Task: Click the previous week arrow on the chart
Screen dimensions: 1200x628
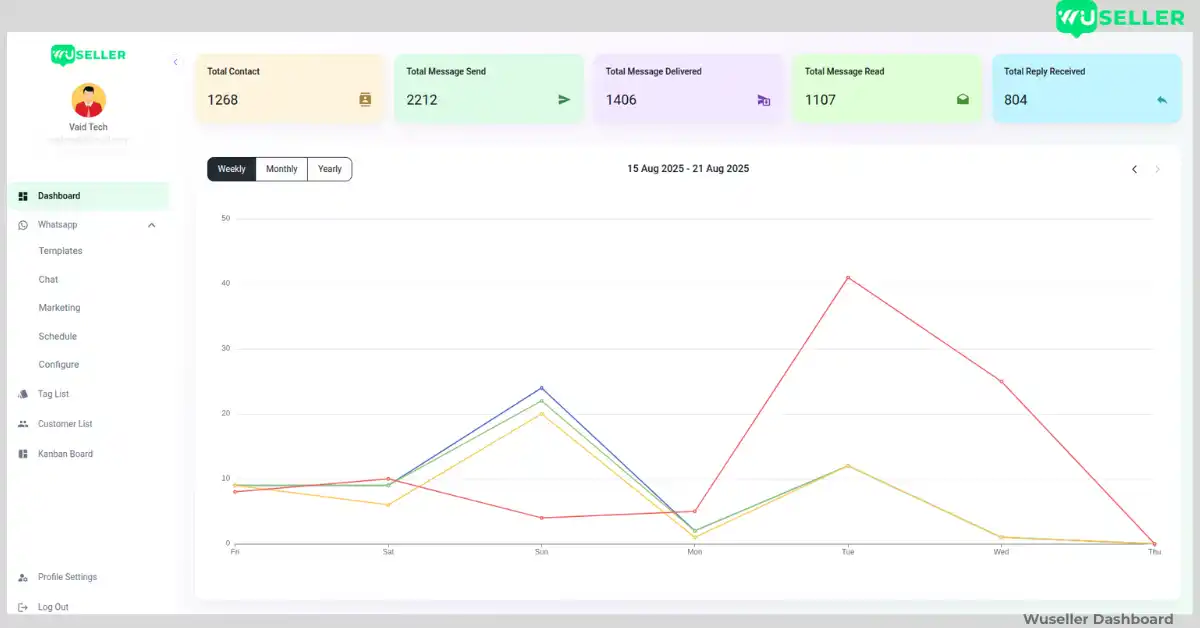Action: click(x=1134, y=169)
